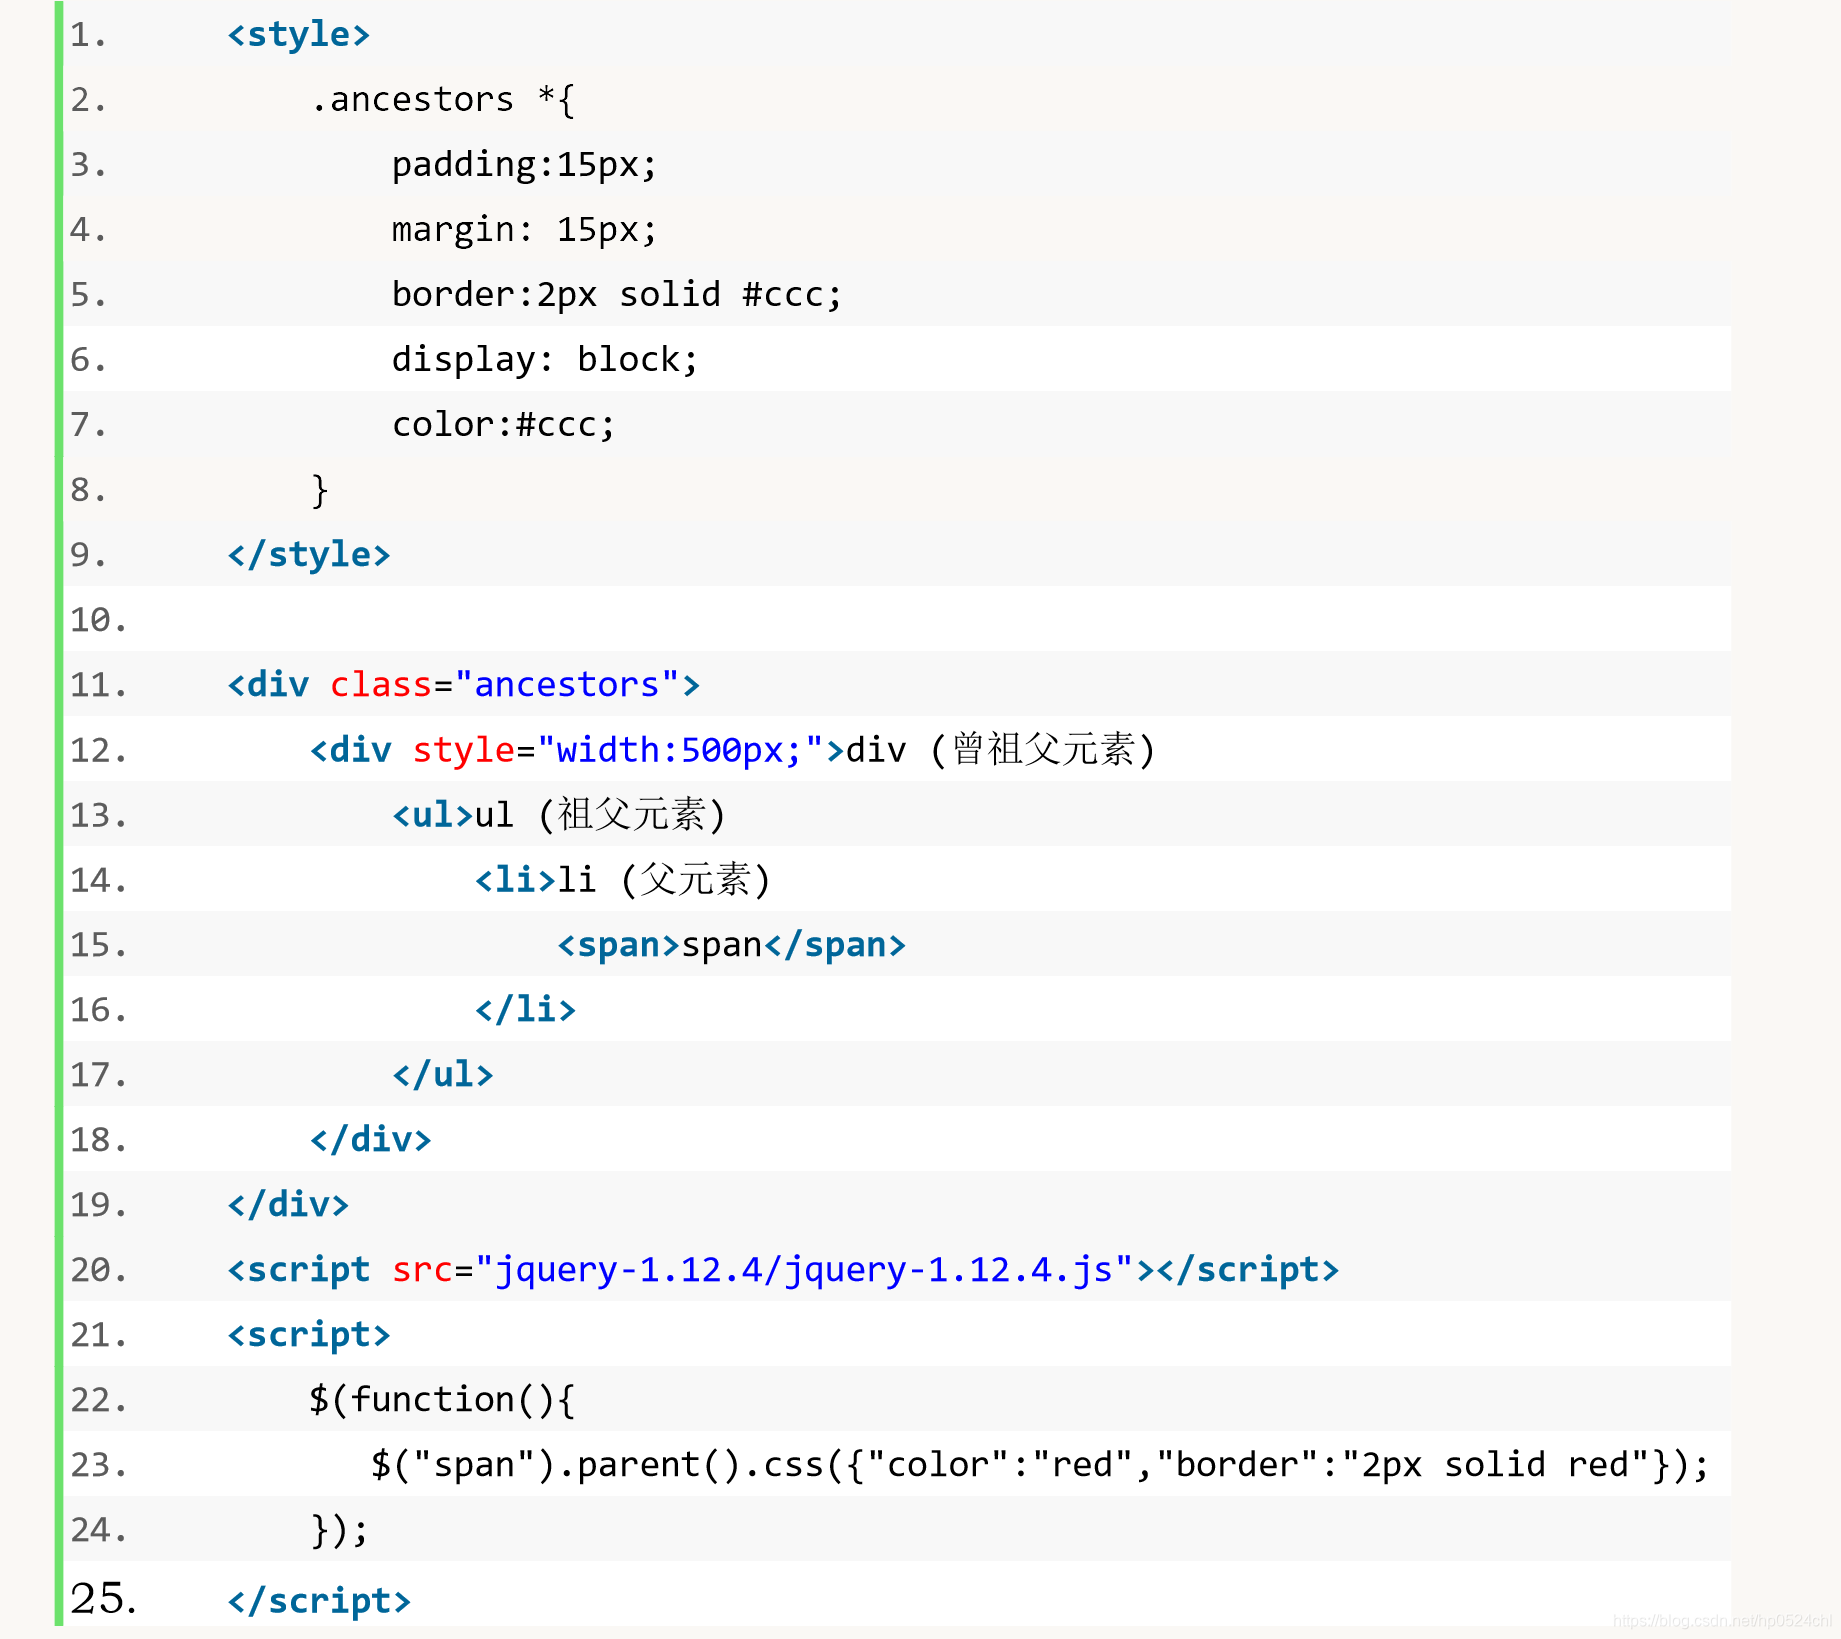Click the line number 23
This screenshot has width=1841, height=1639.
click(x=98, y=1465)
